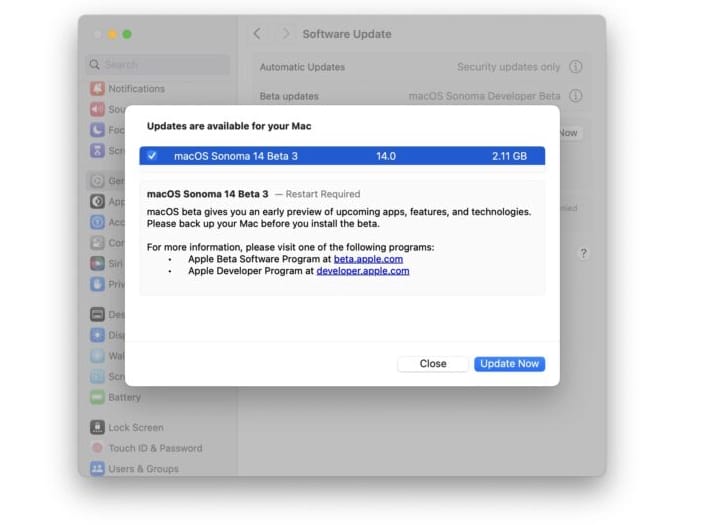The height and width of the screenshot is (525, 705).
Task: Click the Focus moon icon in sidebar
Action: pyautogui.click(x=97, y=130)
